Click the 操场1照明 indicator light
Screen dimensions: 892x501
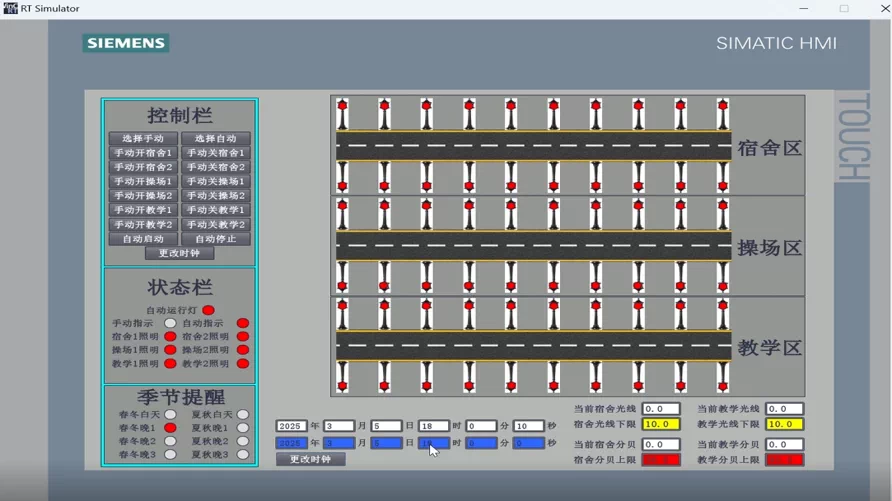point(170,350)
